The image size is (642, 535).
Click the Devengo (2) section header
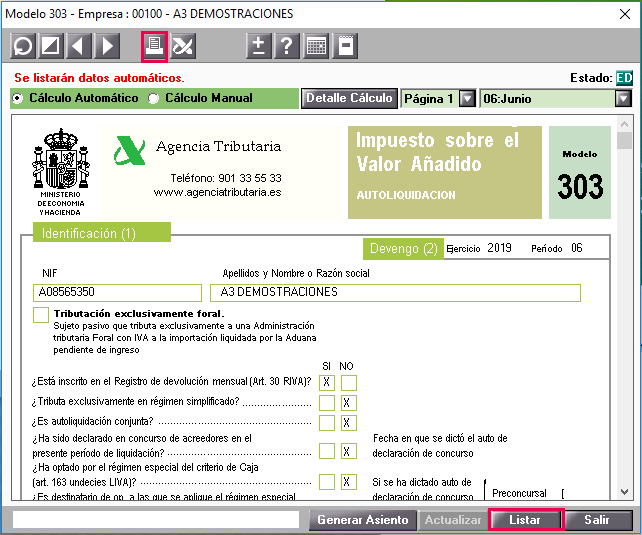(403, 249)
